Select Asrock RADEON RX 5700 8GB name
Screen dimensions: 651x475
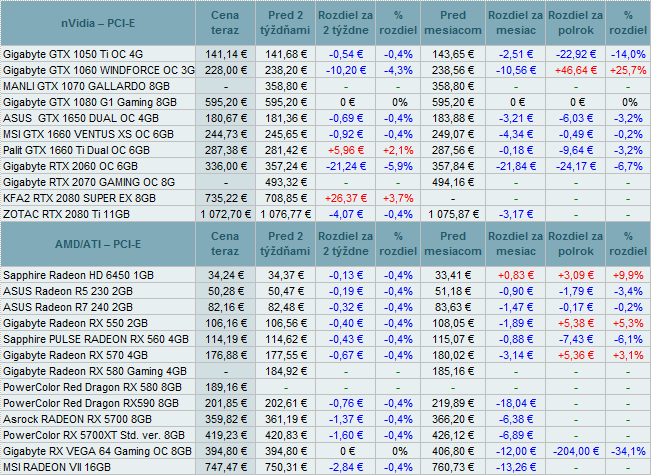click(x=77, y=419)
